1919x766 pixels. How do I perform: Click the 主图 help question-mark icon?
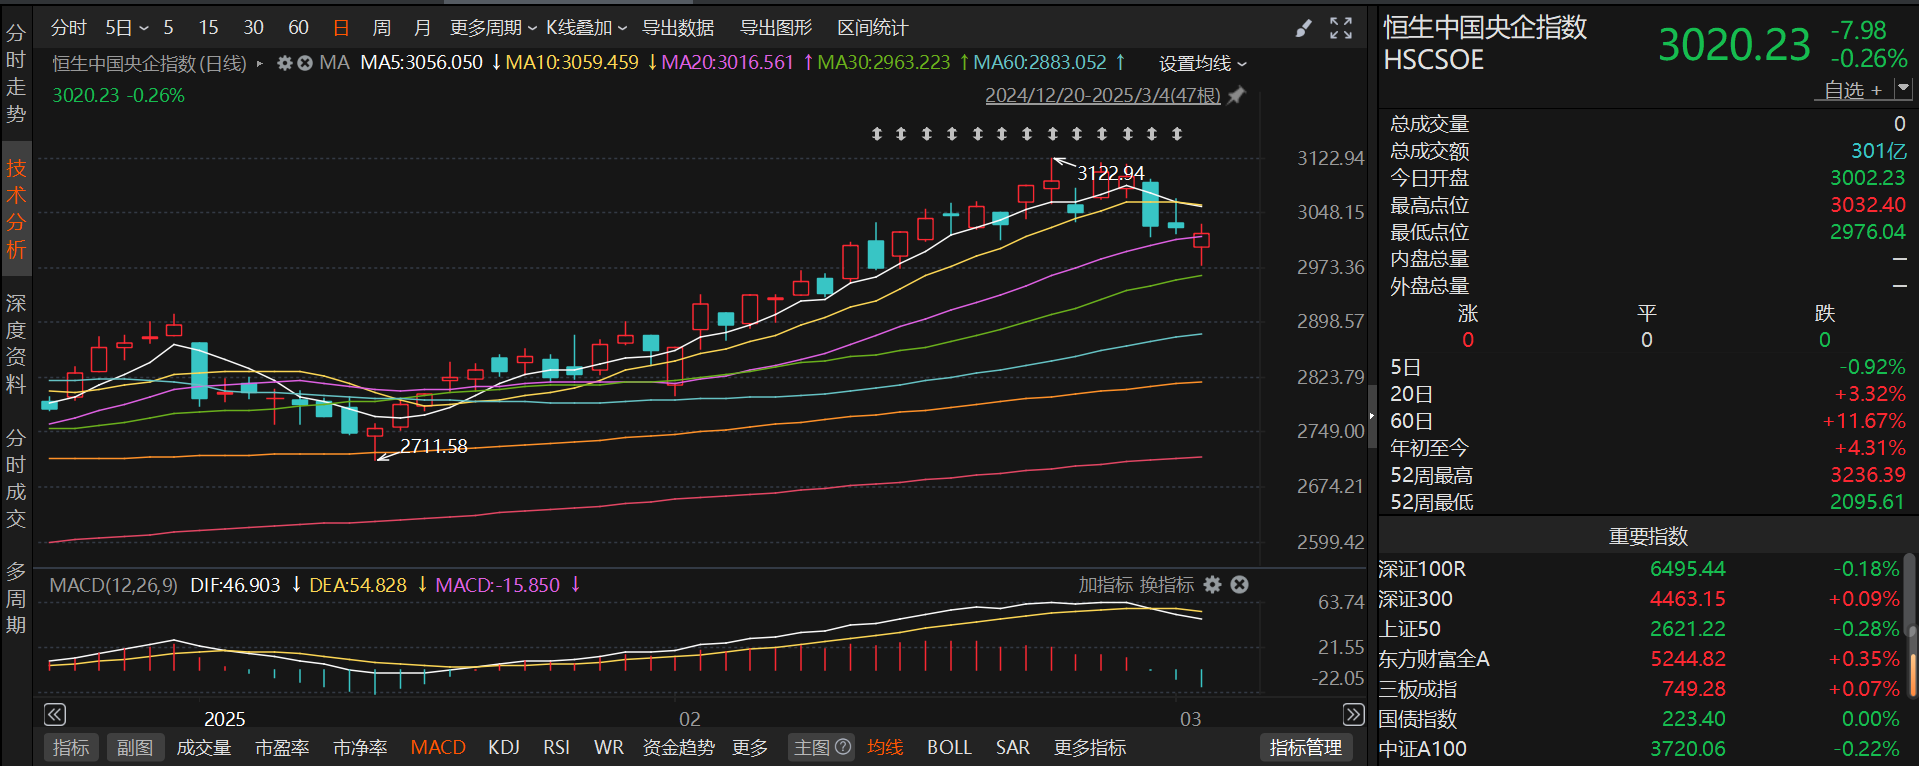[x=843, y=747]
